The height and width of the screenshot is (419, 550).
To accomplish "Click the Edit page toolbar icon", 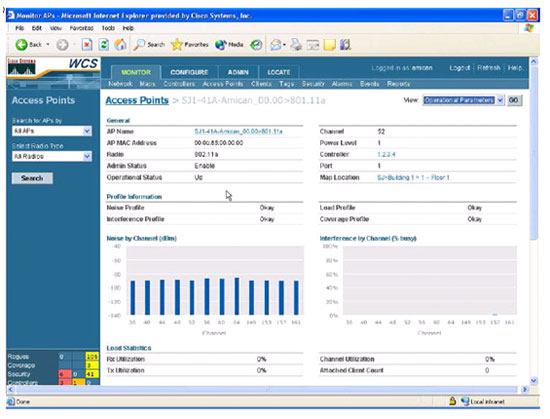I will pos(313,45).
